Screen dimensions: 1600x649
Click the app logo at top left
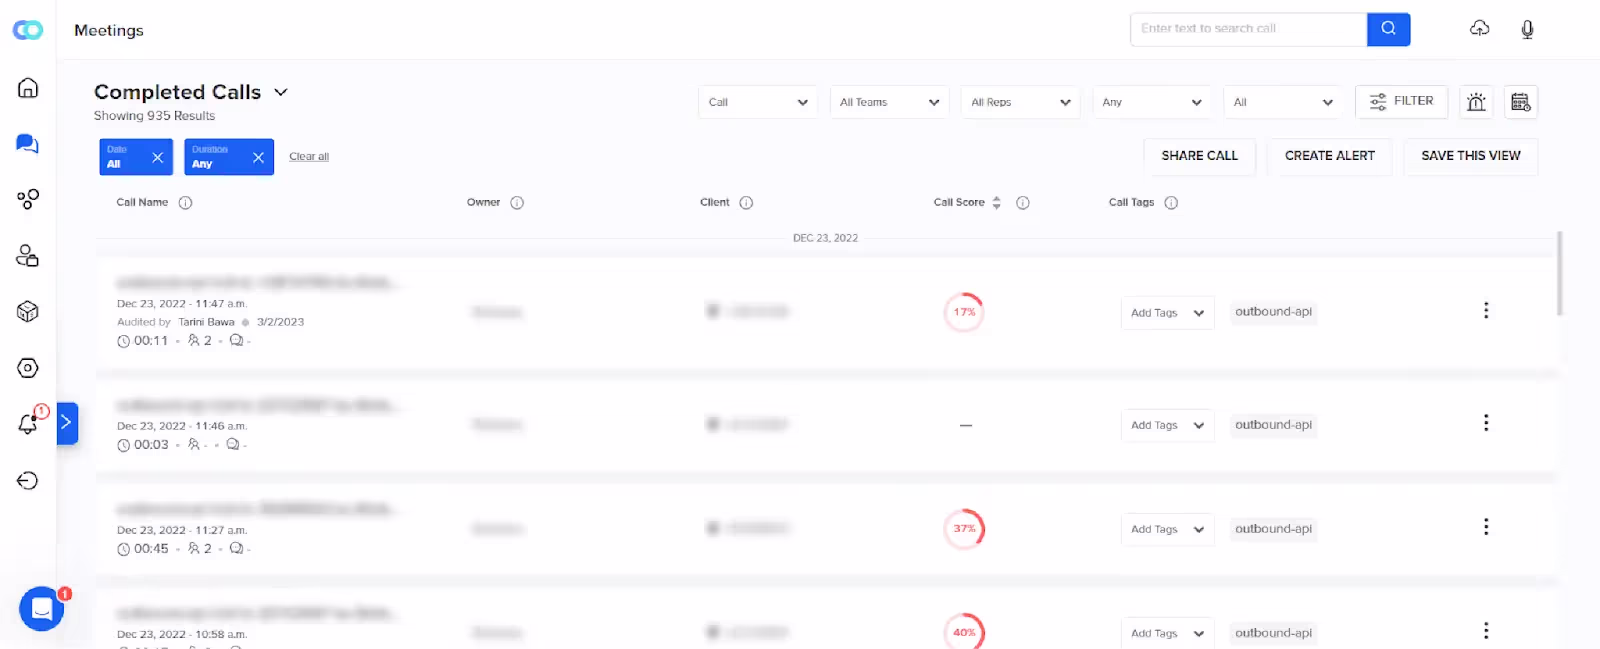click(28, 30)
